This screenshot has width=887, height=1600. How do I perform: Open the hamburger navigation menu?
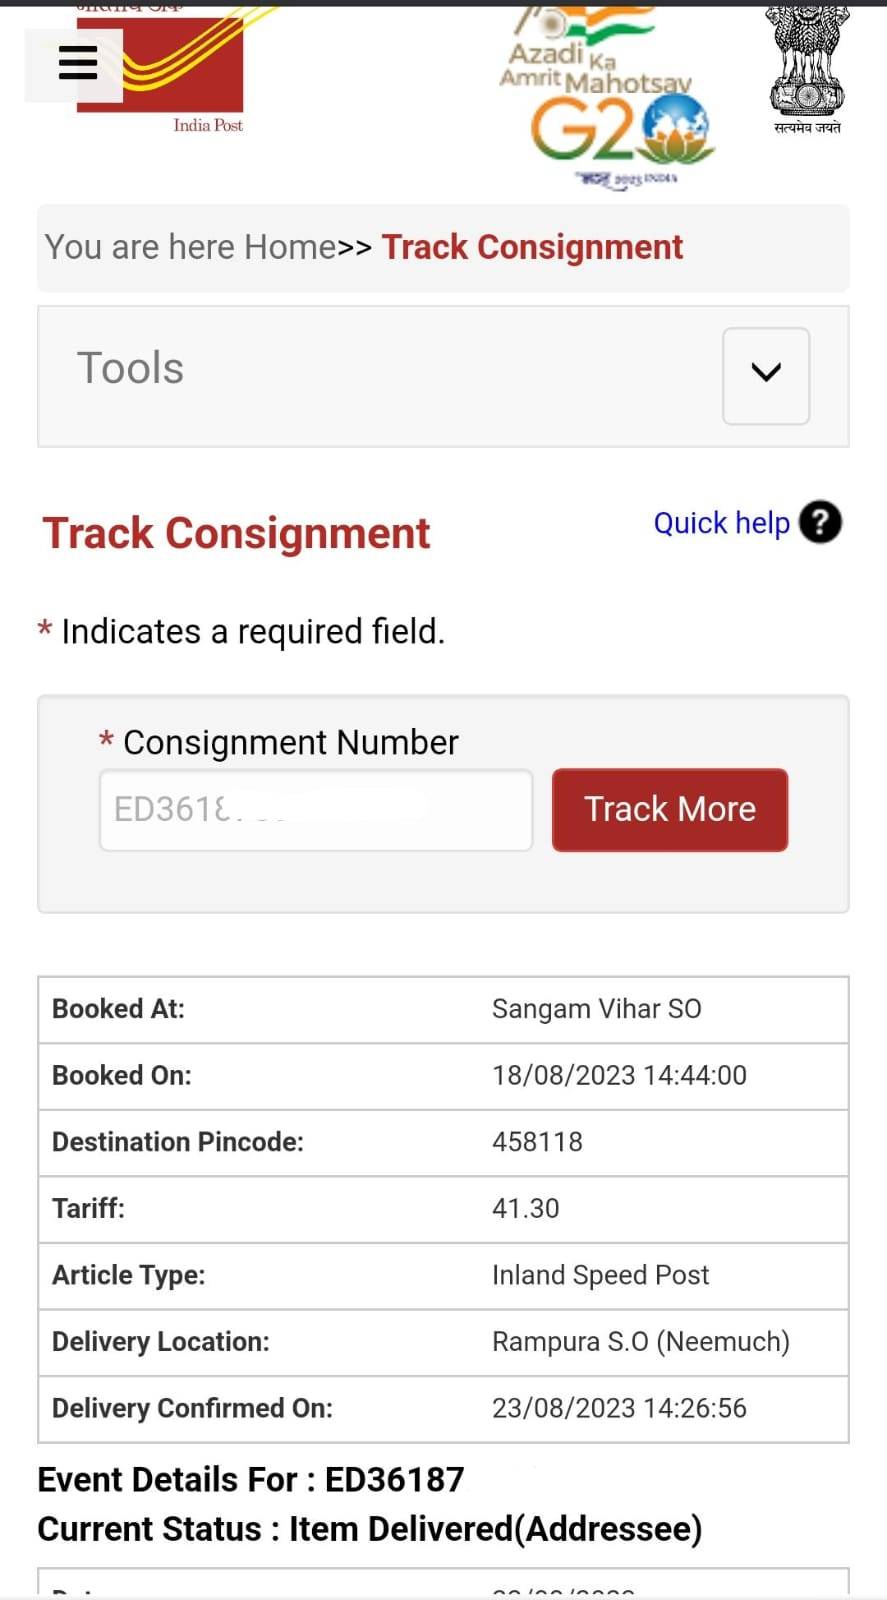77,63
